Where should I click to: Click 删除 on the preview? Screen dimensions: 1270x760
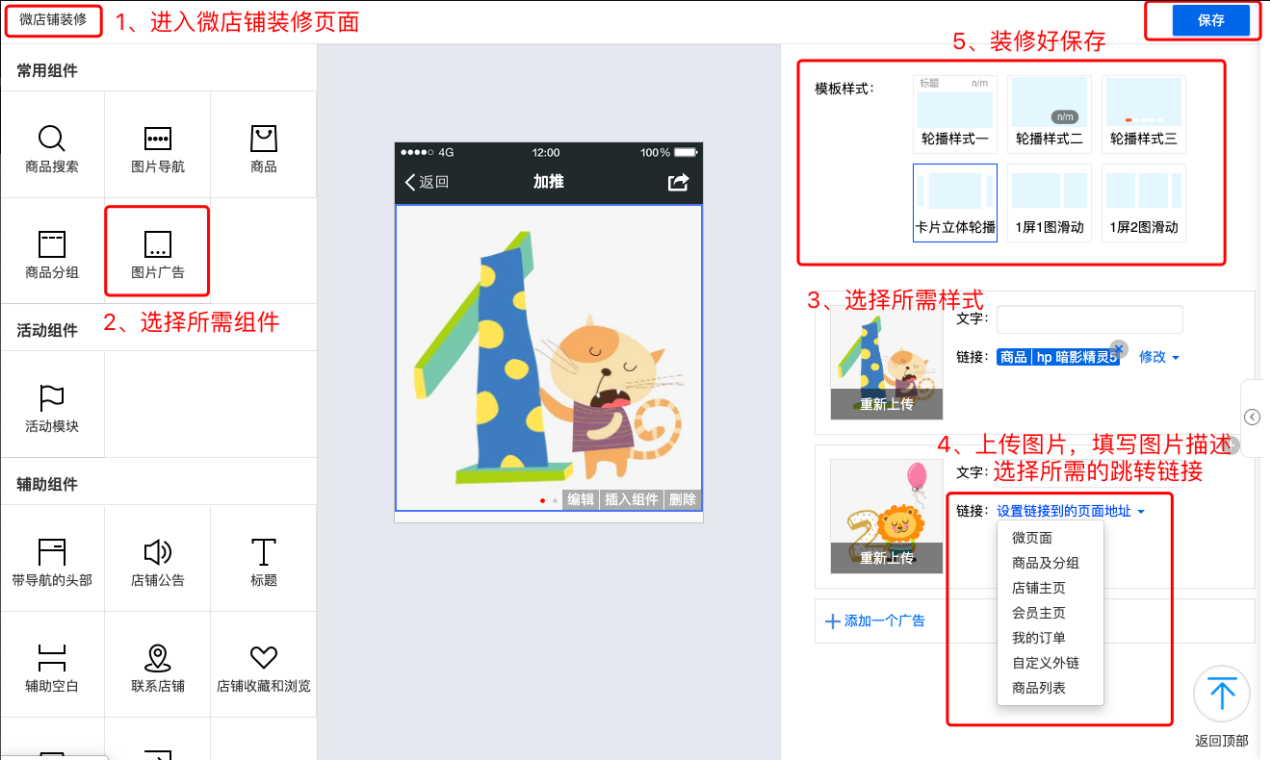click(682, 500)
